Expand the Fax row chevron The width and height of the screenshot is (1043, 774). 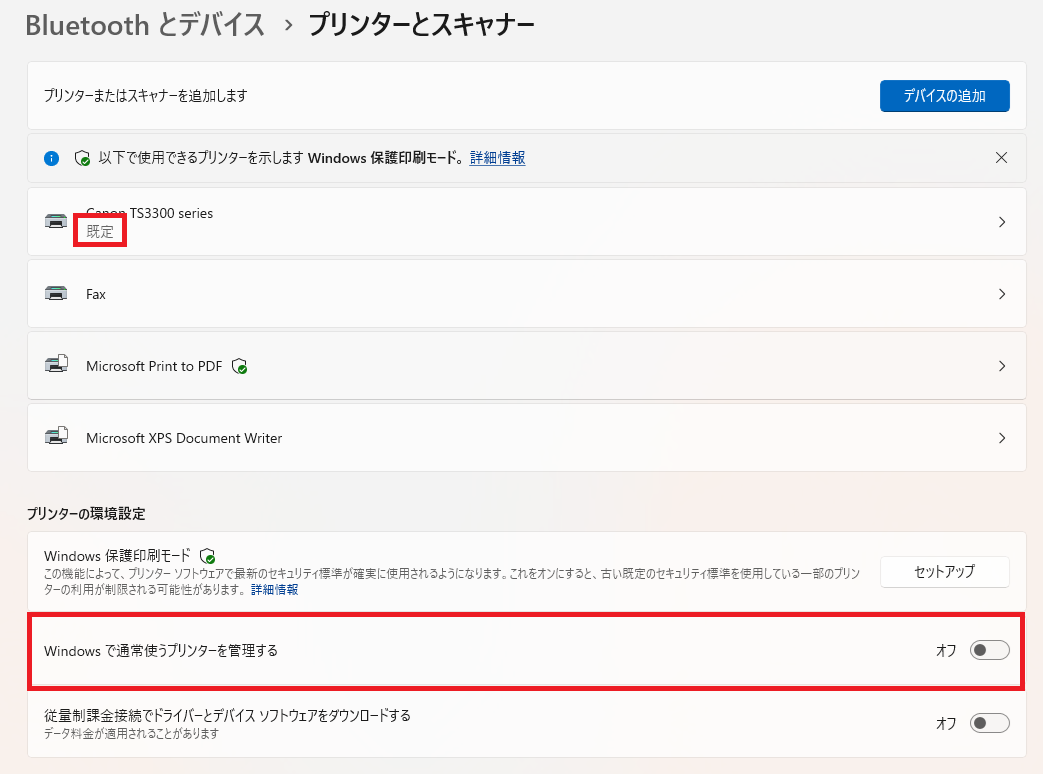pyautogui.click(x=1002, y=294)
